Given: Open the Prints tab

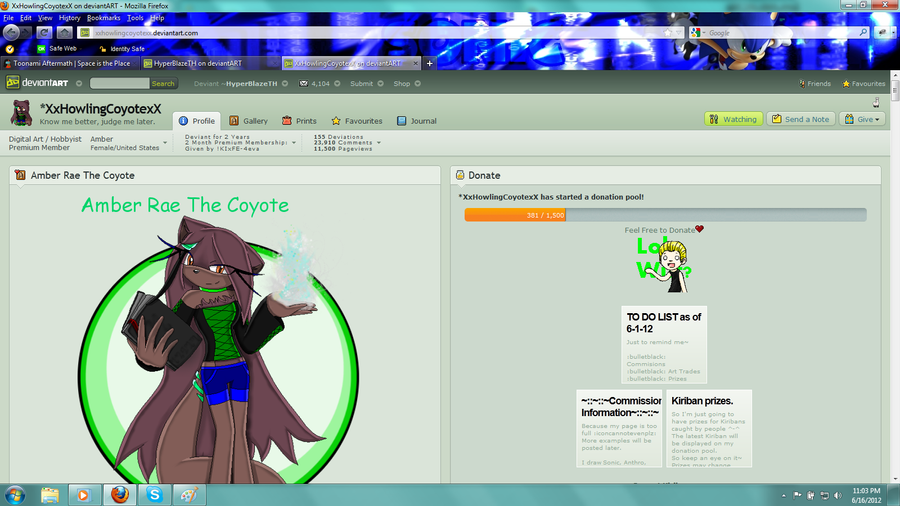Looking at the screenshot, I should pyautogui.click(x=299, y=121).
